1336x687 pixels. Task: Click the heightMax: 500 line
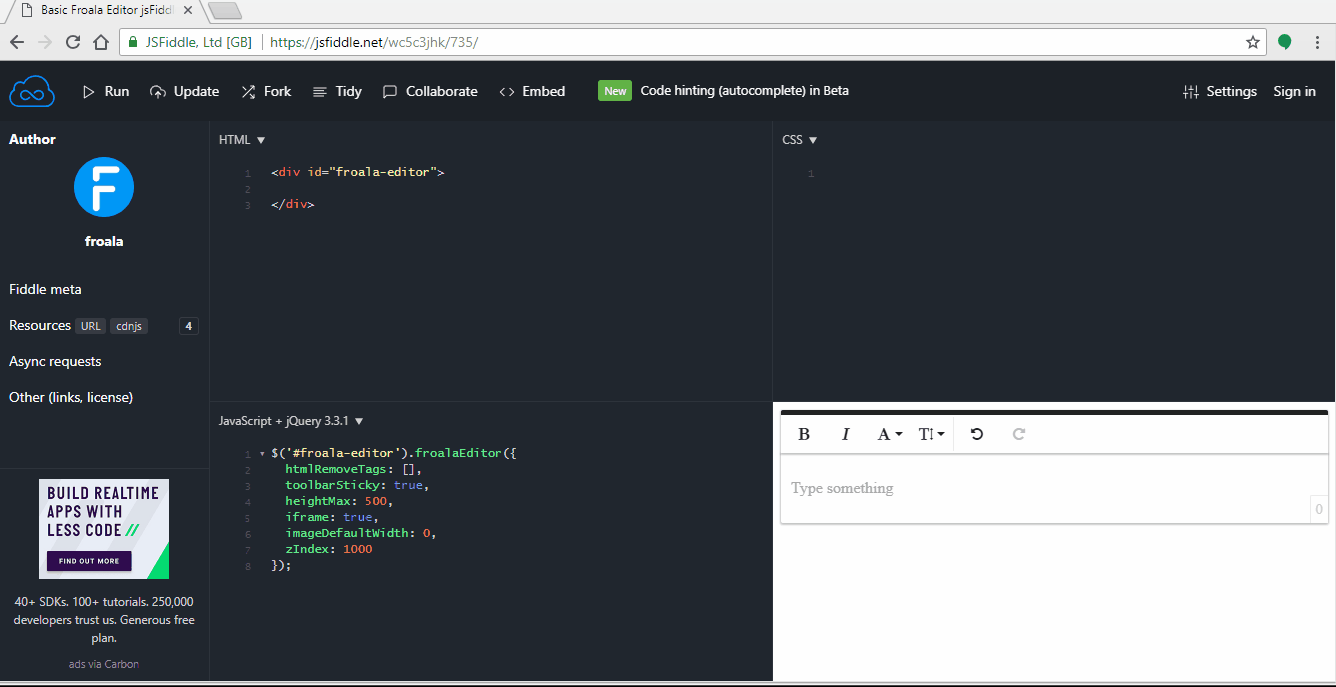click(x=339, y=501)
